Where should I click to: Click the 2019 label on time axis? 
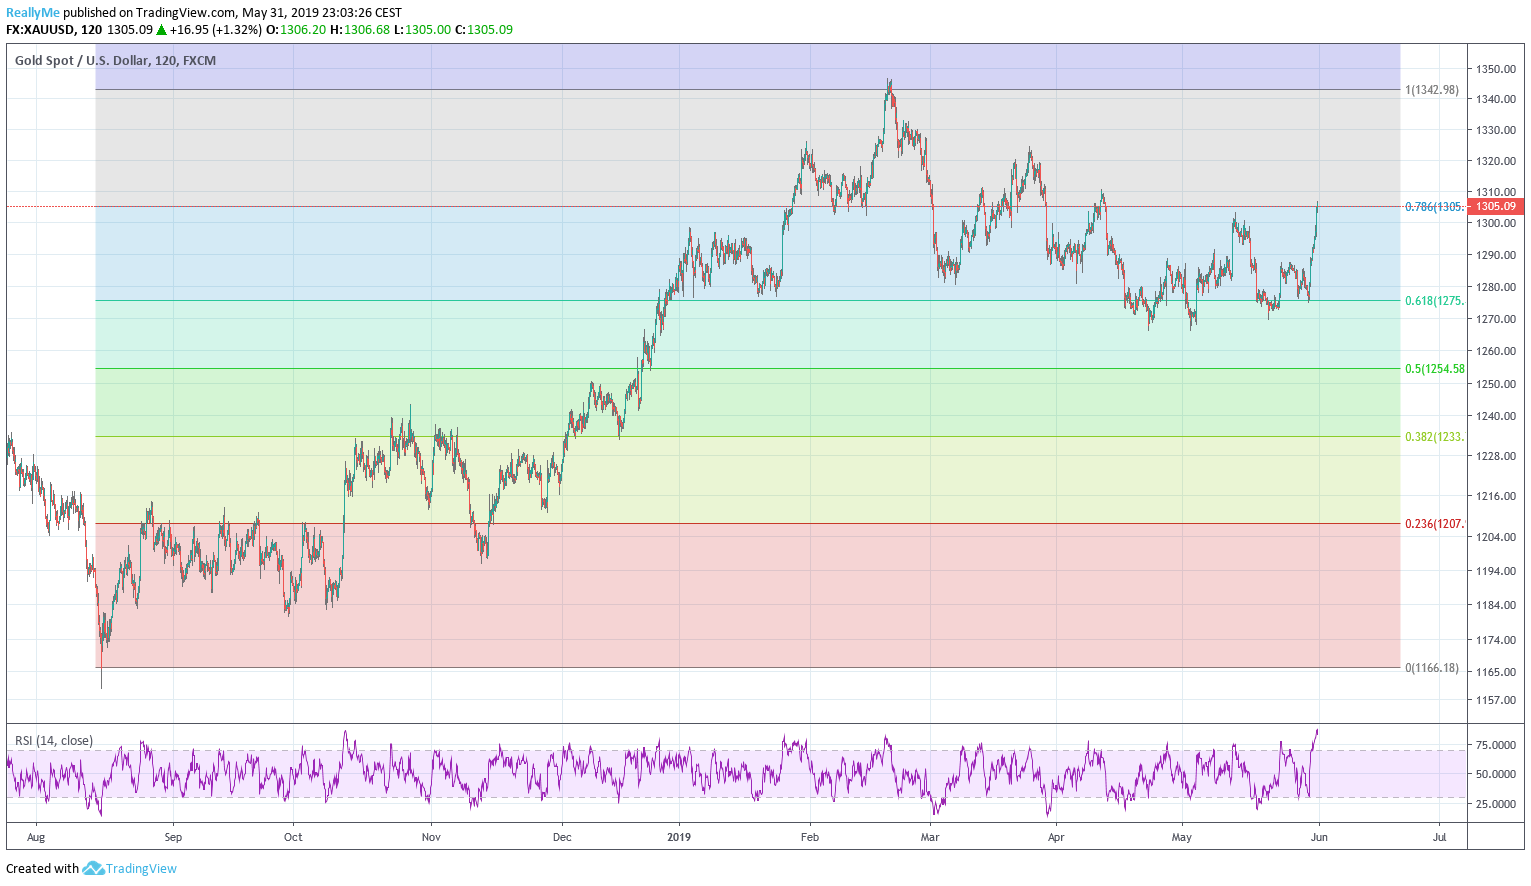click(680, 837)
